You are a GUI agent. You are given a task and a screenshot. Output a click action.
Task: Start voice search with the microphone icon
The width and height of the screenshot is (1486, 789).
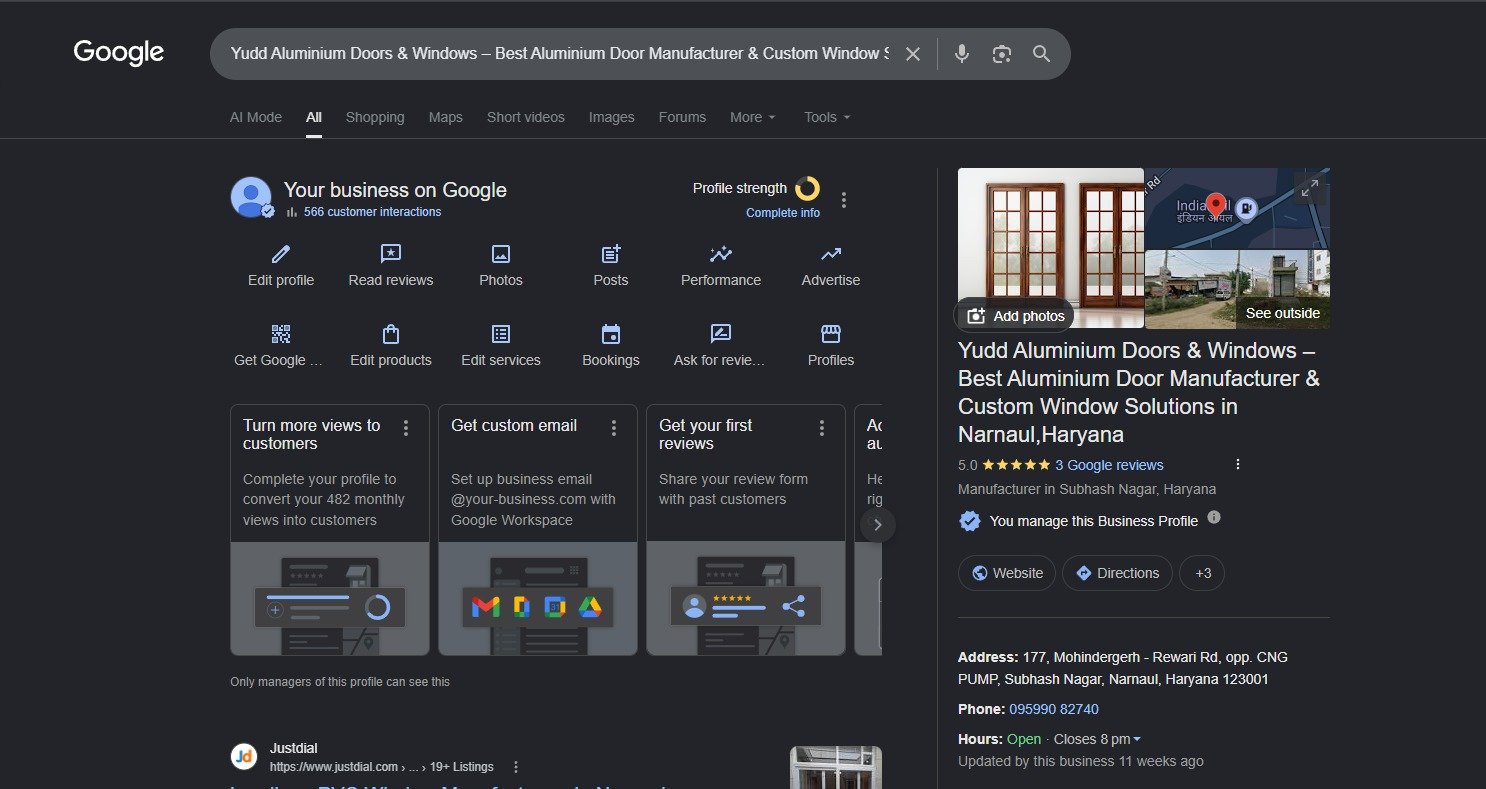pyautogui.click(x=962, y=54)
